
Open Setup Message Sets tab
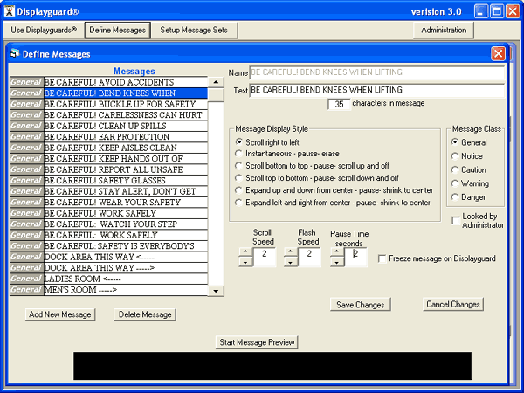pos(194,30)
